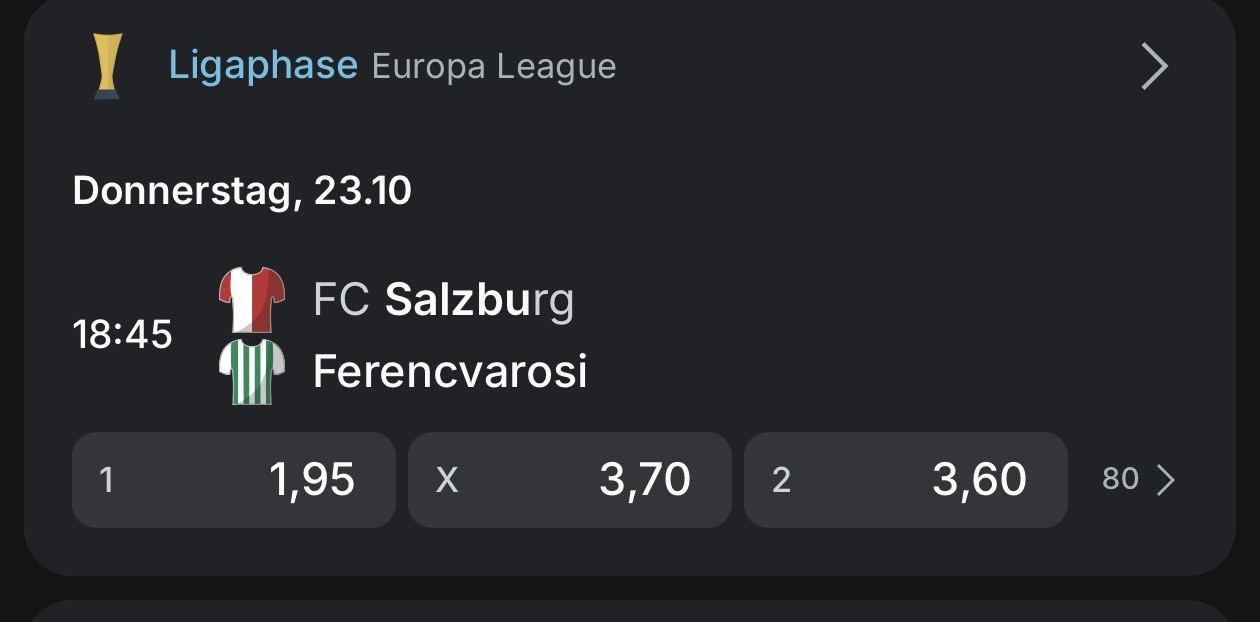1260x622 pixels.
Task: Open the Ferencvarosi team name
Action: (450, 372)
